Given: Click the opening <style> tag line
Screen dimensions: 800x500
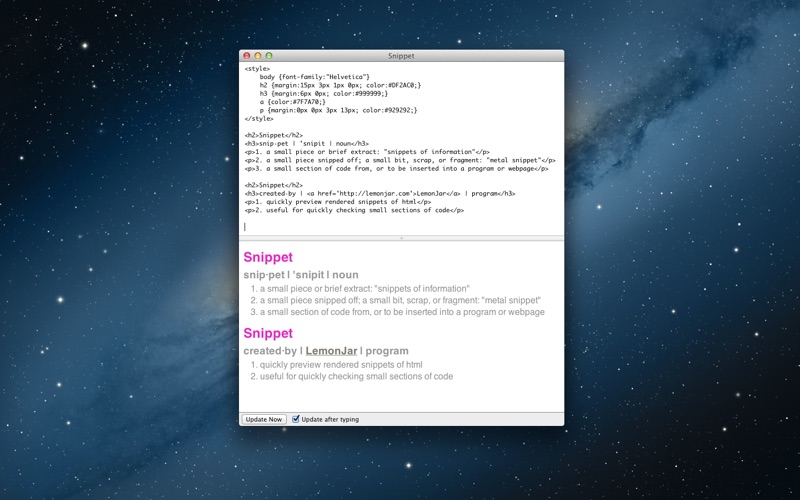Looking at the screenshot, I should [257, 68].
